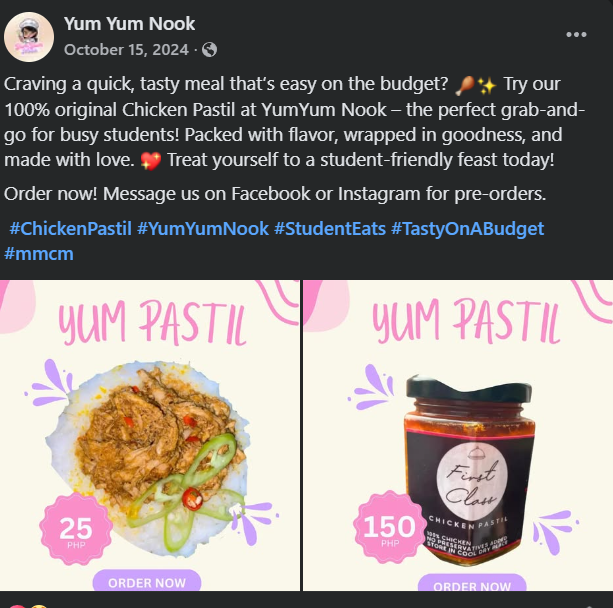Click ORDER NOW under the rice pastil
Image resolution: width=613 pixels, height=608 pixels.
point(147,581)
